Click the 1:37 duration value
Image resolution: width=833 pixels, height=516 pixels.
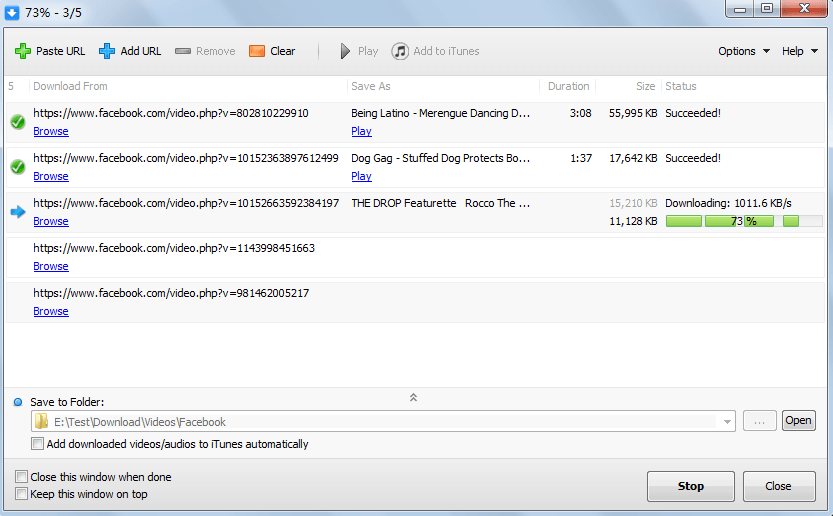[581, 158]
